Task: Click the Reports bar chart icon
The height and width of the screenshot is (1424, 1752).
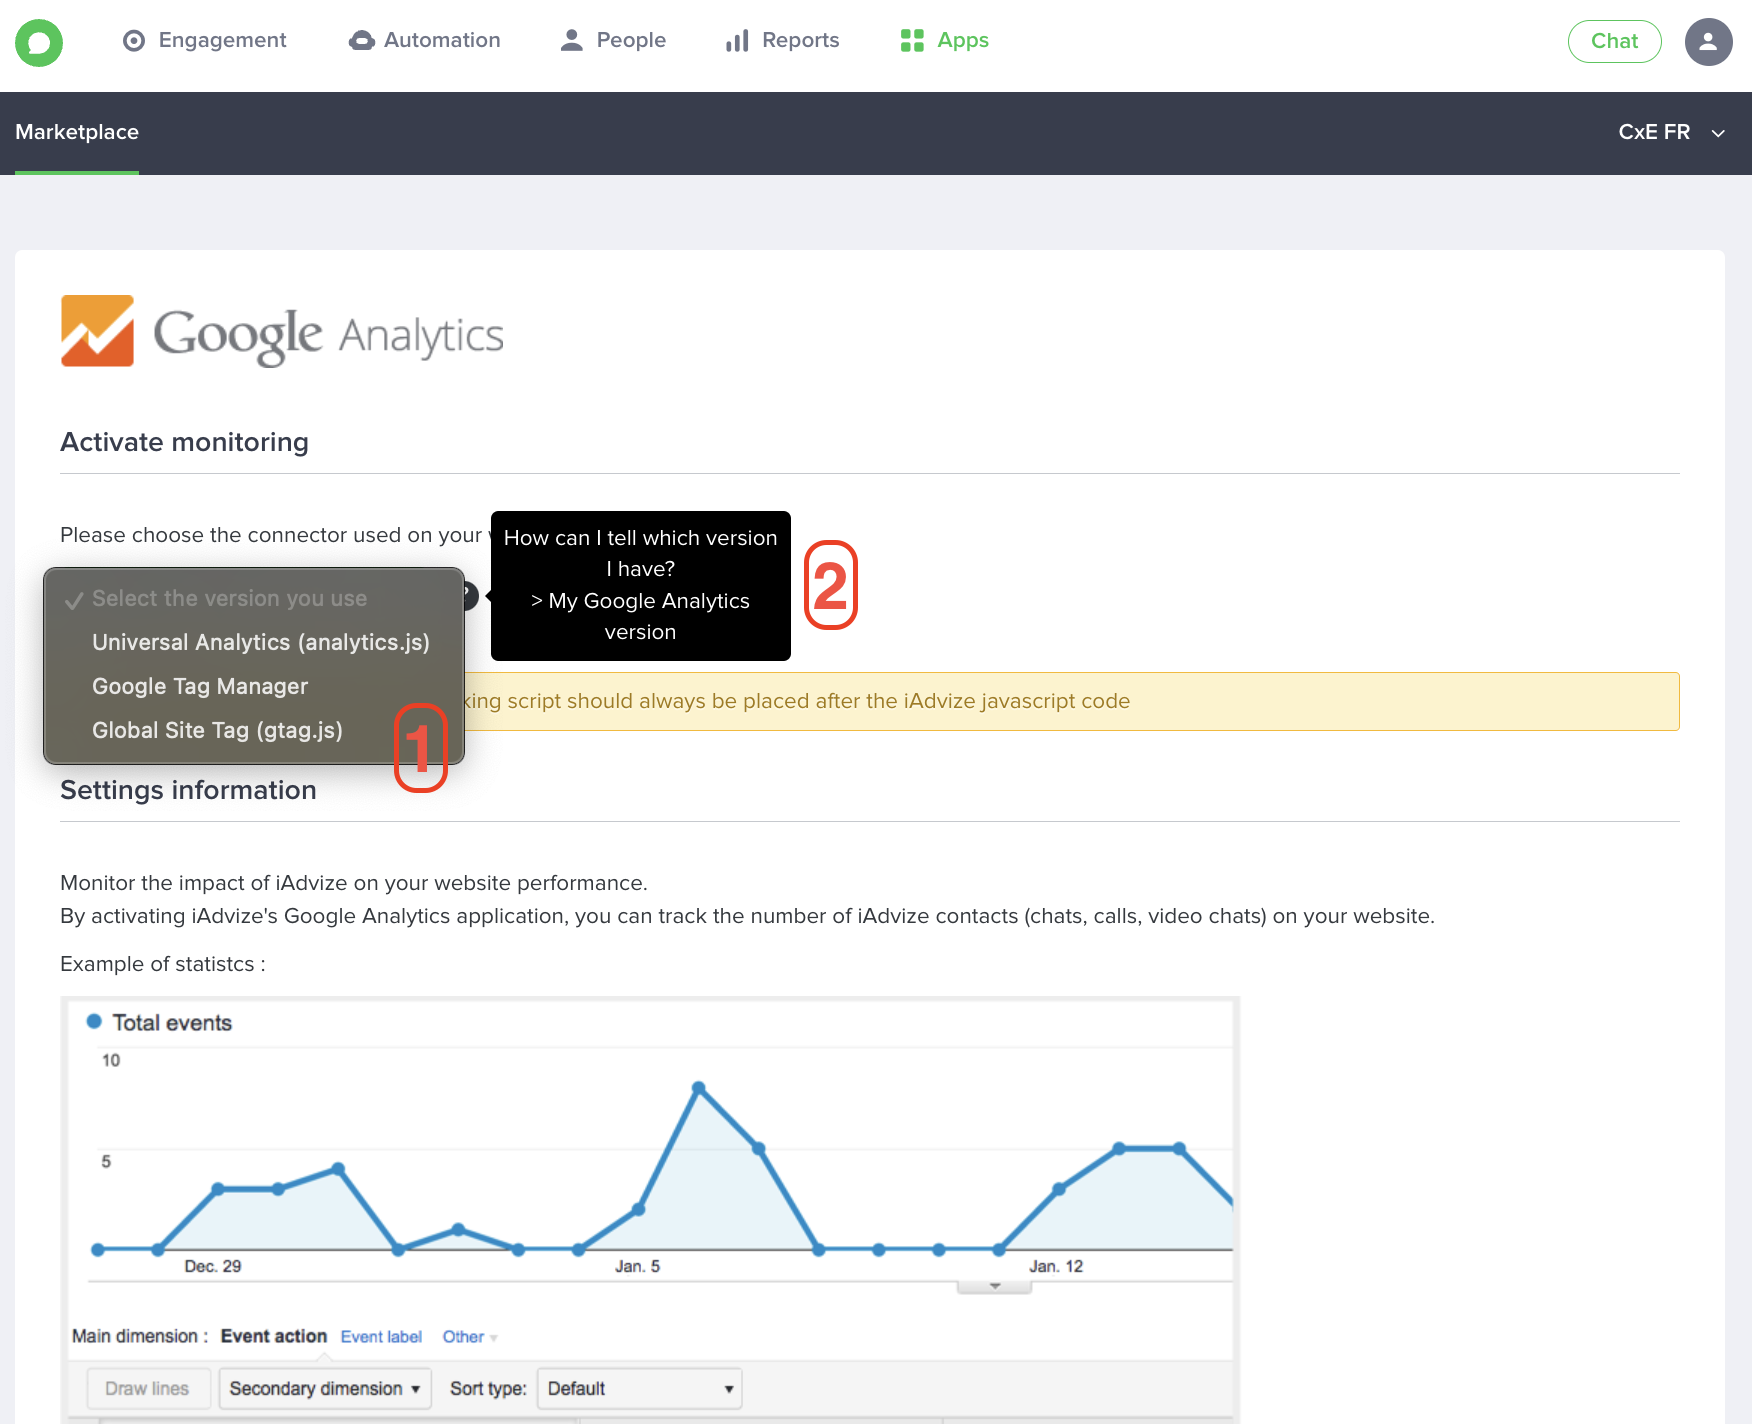Action: 737,40
